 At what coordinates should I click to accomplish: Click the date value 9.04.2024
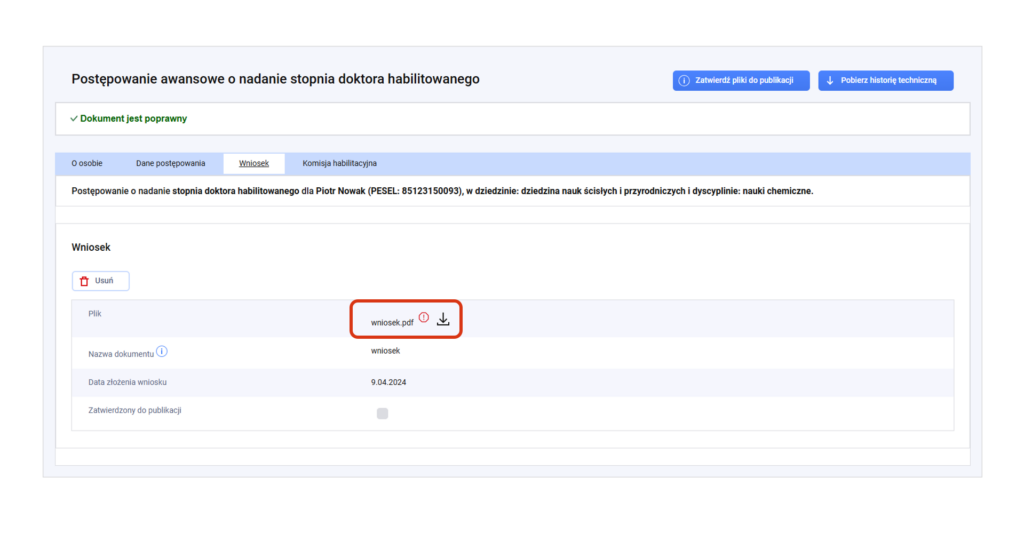(389, 382)
